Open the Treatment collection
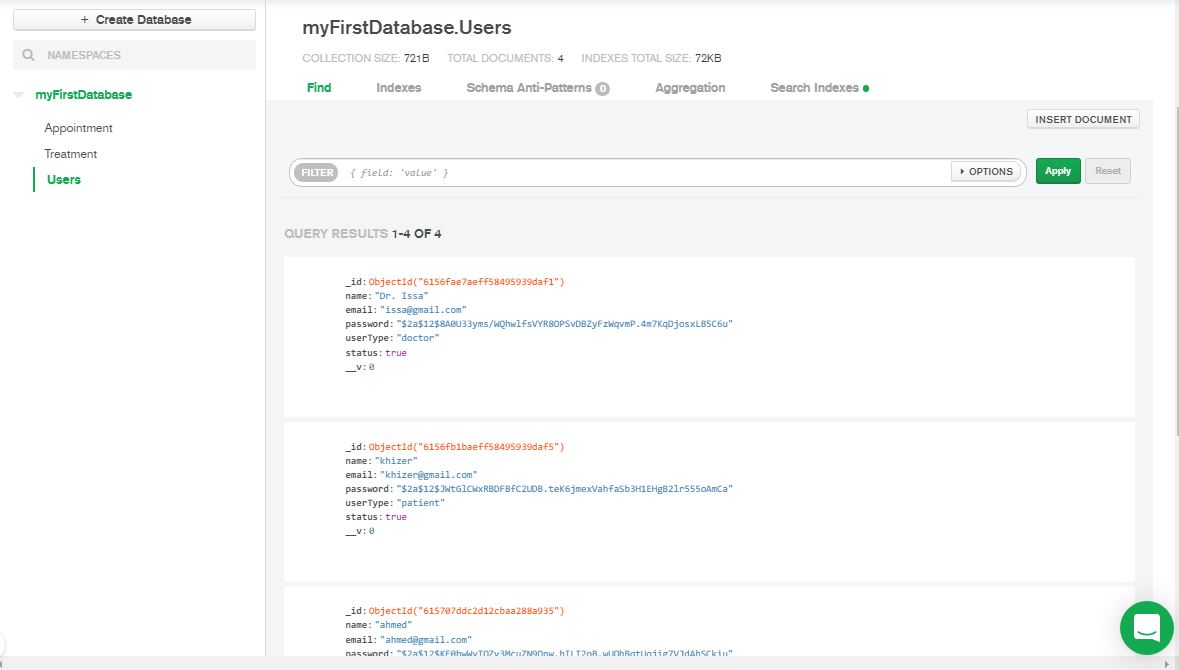Image resolution: width=1179 pixels, height=670 pixels. point(71,153)
